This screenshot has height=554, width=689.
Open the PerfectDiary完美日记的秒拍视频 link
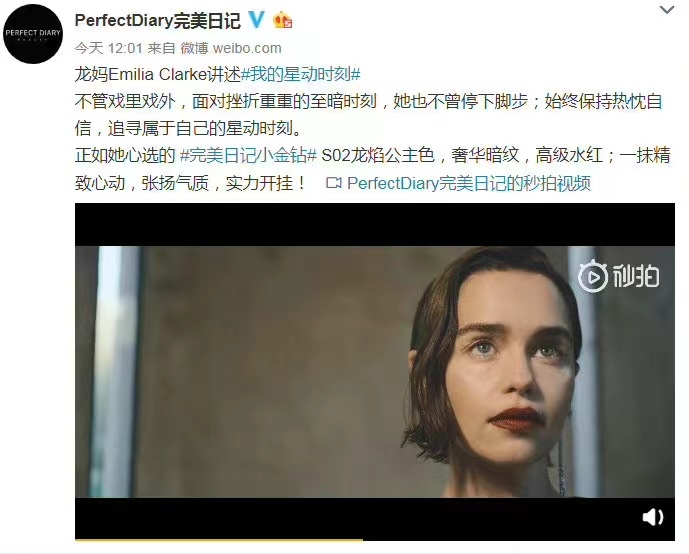pyautogui.click(x=469, y=183)
